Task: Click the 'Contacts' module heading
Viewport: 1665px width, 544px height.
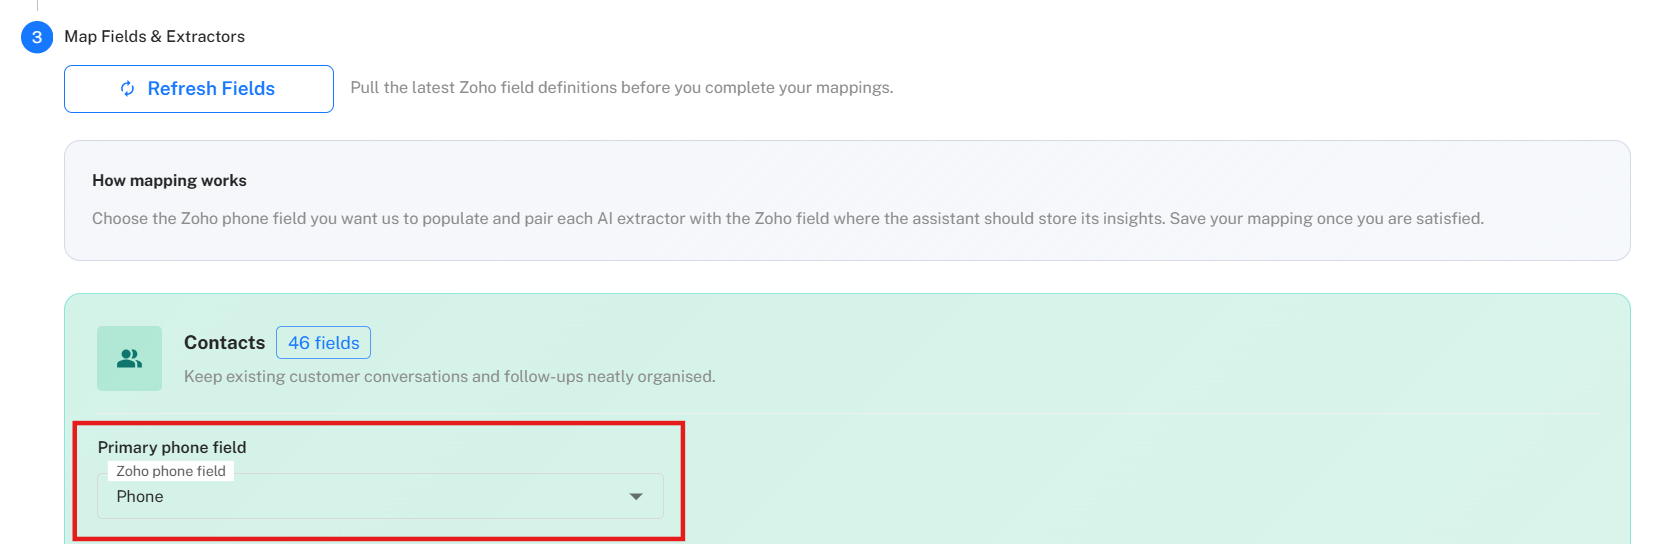Action: tap(224, 343)
